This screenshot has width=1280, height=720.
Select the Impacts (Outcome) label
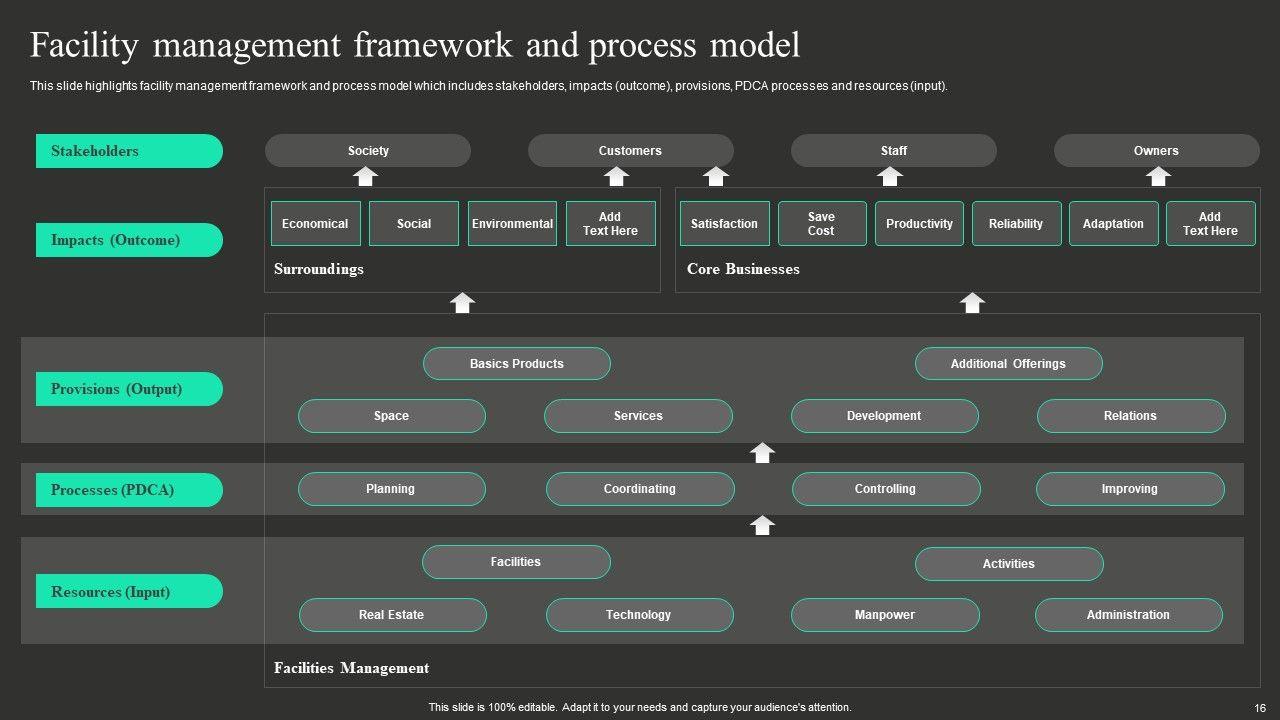(129, 240)
